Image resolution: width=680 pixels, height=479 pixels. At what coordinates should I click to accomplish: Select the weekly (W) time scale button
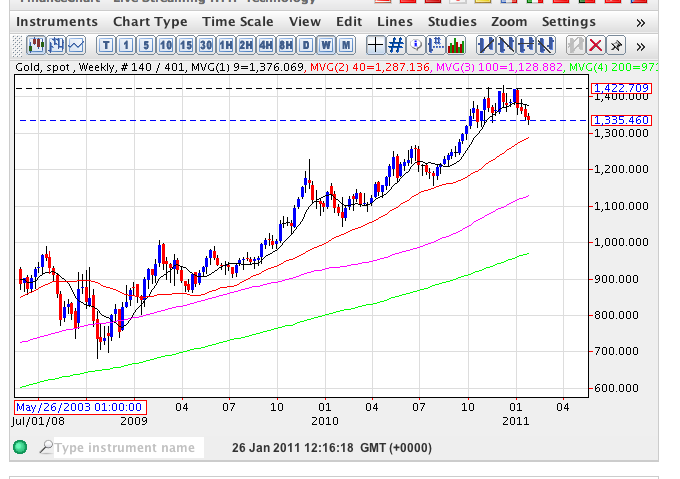coord(326,45)
